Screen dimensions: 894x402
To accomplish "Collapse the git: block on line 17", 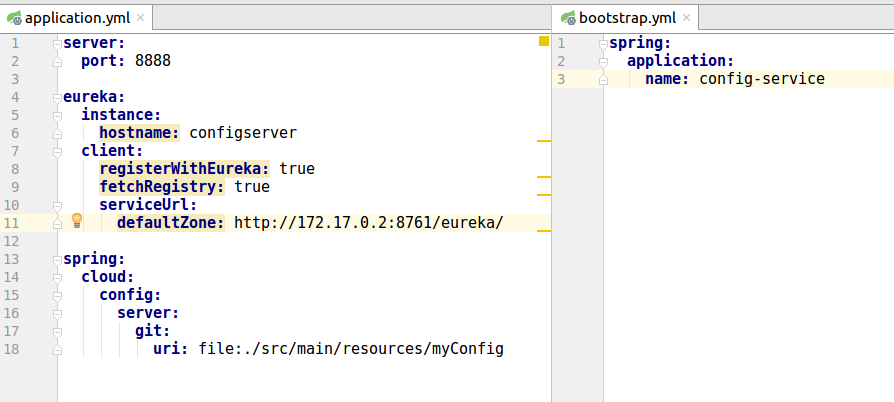I will coord(57,331).
